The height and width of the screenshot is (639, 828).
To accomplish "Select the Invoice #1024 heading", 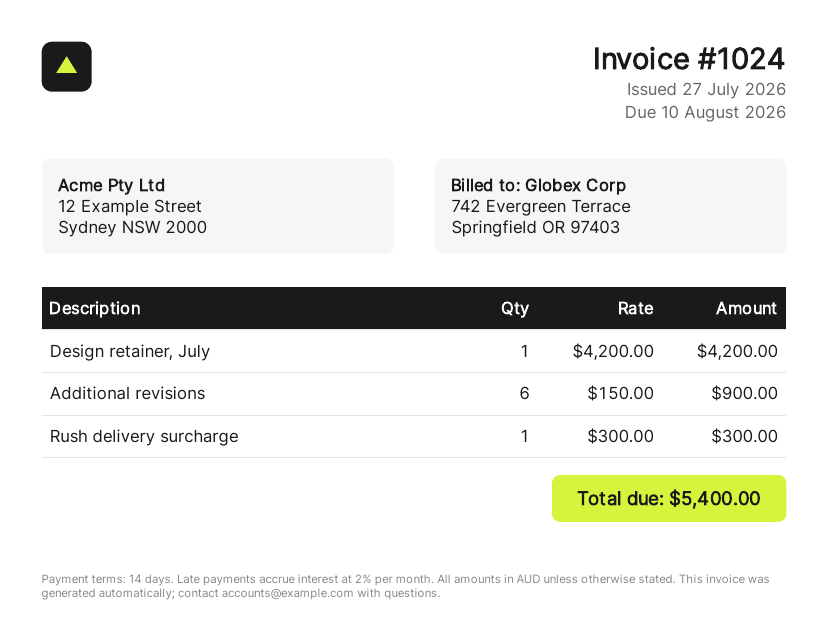I will pyautogui.click(x=689, y=59).
